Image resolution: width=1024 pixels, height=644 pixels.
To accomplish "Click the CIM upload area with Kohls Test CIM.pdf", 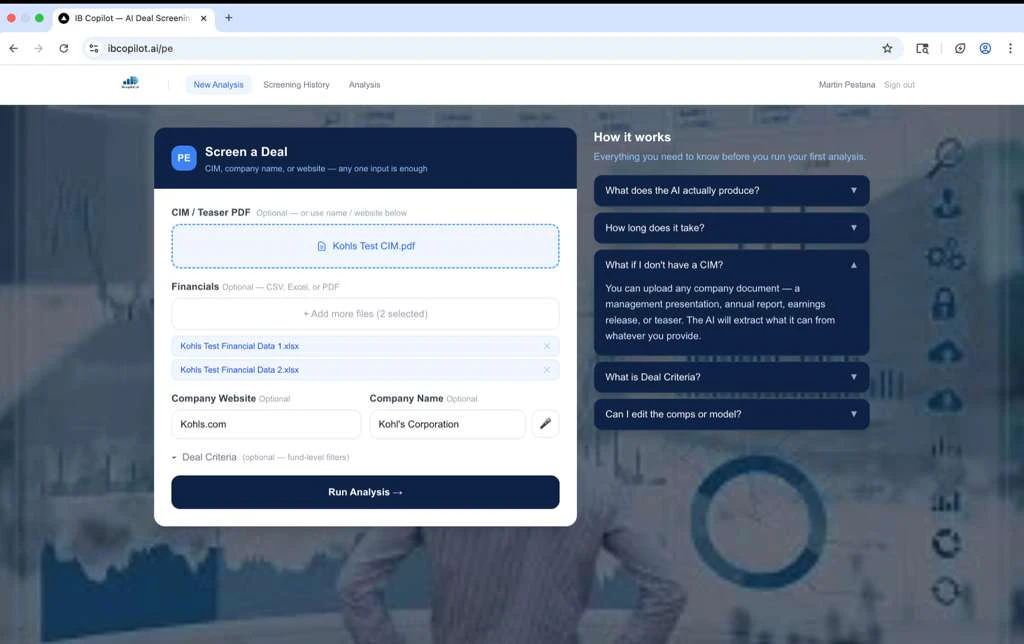I will click(365, 246).
